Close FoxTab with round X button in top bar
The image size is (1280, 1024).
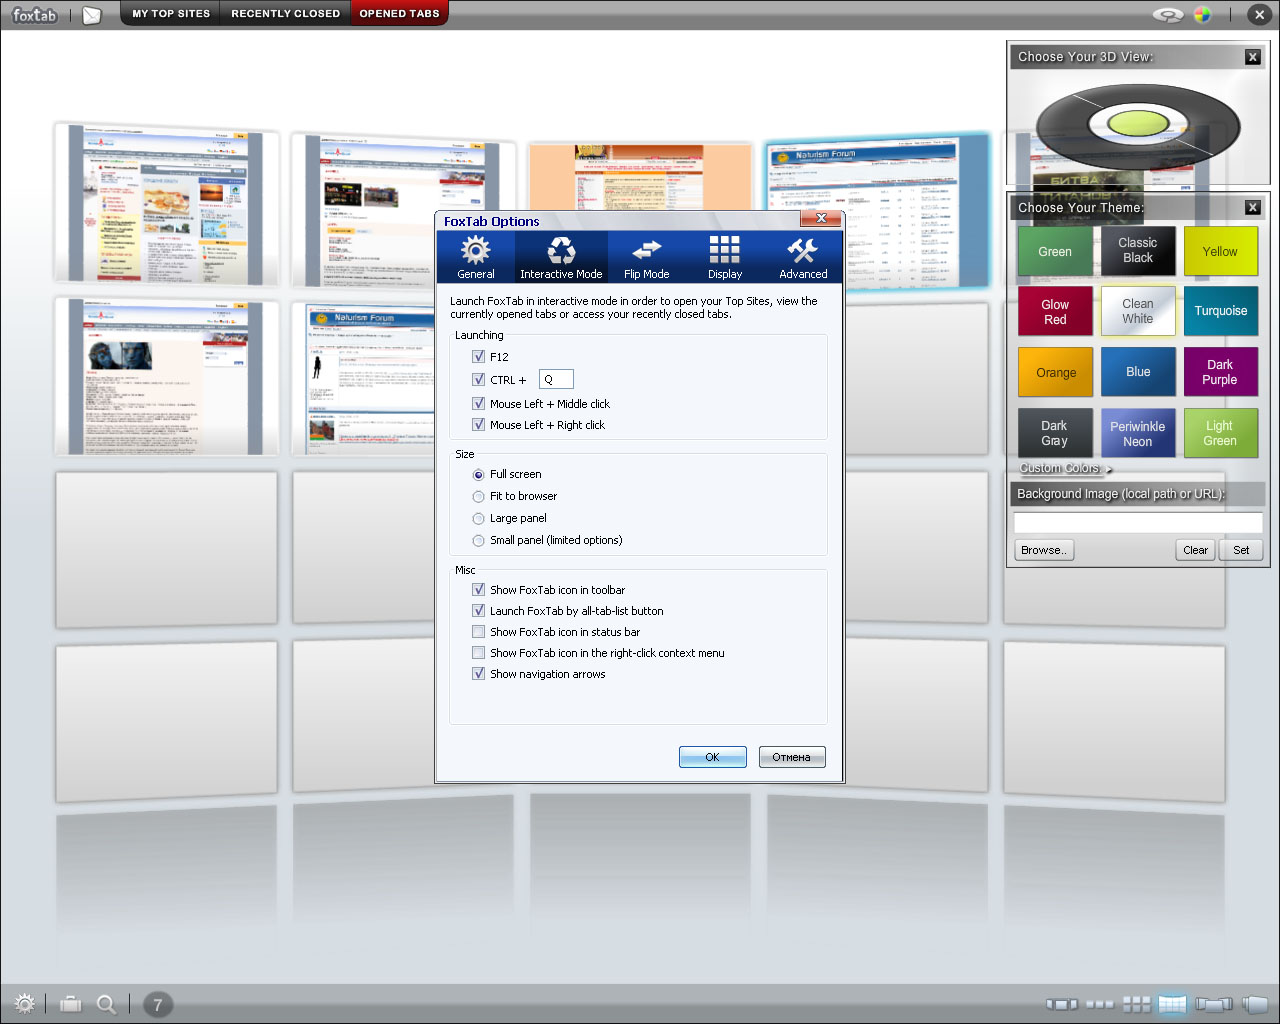[x=1260, y=15]
